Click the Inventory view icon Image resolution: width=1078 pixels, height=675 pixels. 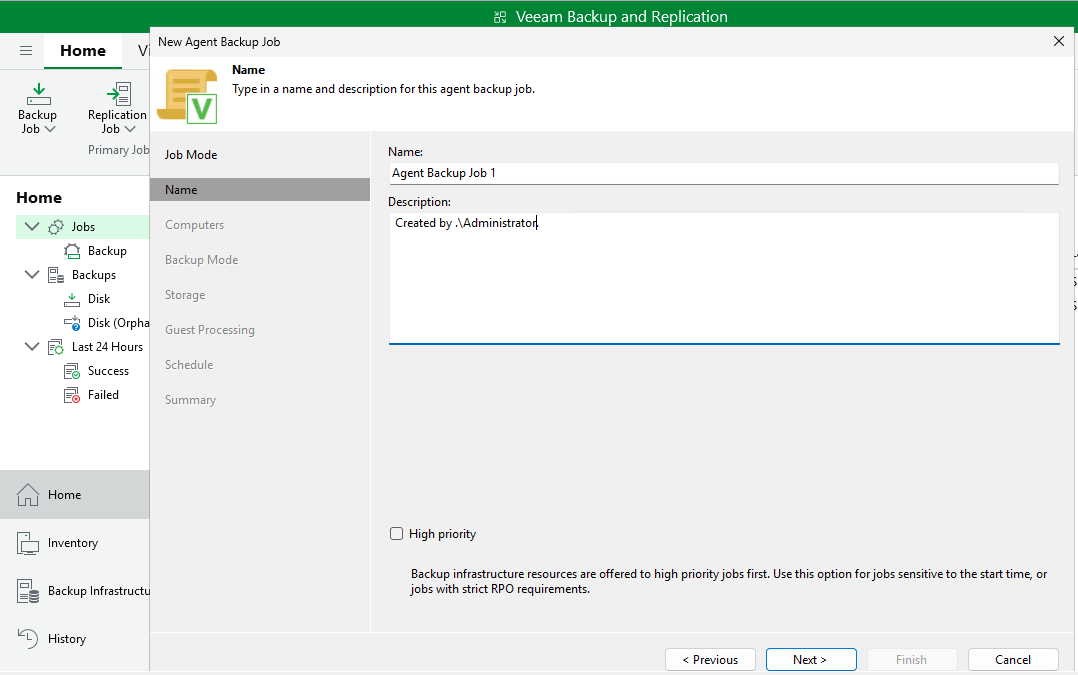pos(28,543)
